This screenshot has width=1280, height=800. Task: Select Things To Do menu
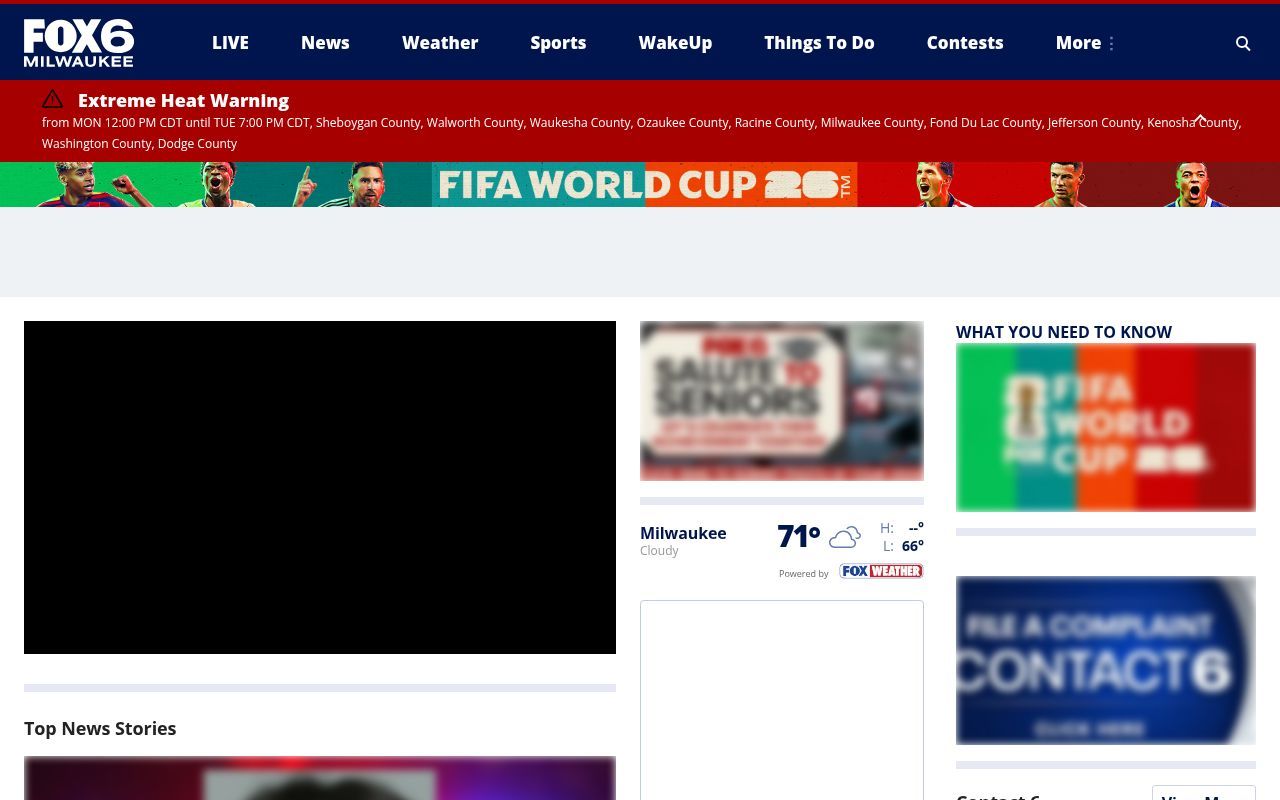point(819,43)
